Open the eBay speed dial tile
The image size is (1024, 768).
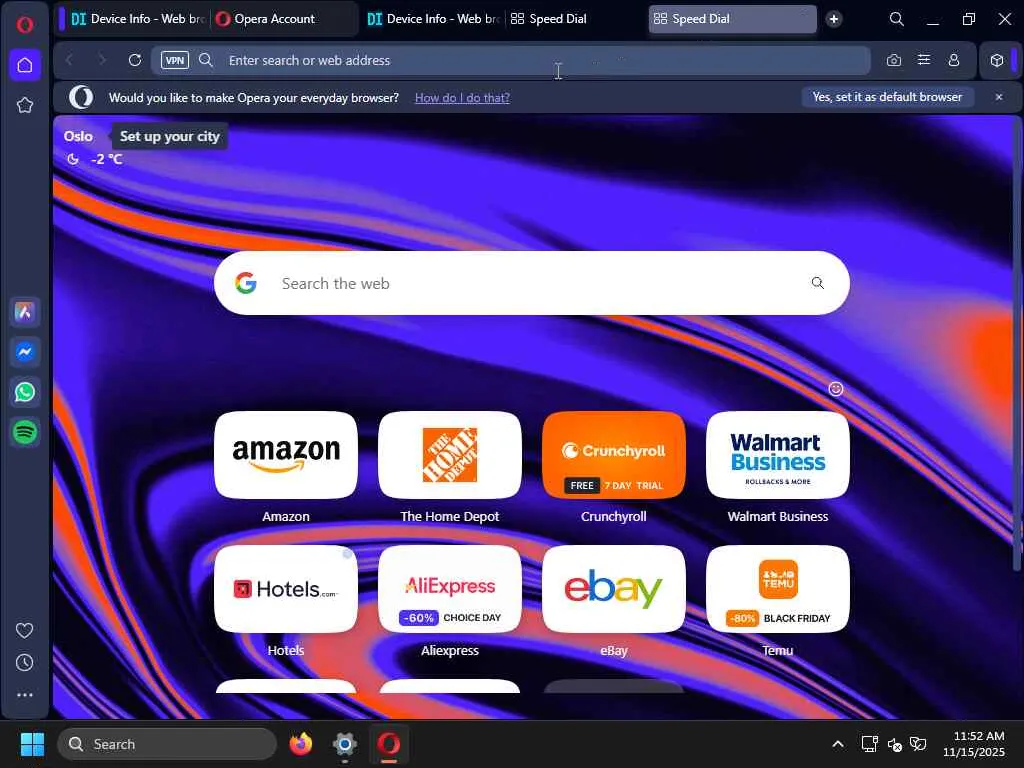614,589
